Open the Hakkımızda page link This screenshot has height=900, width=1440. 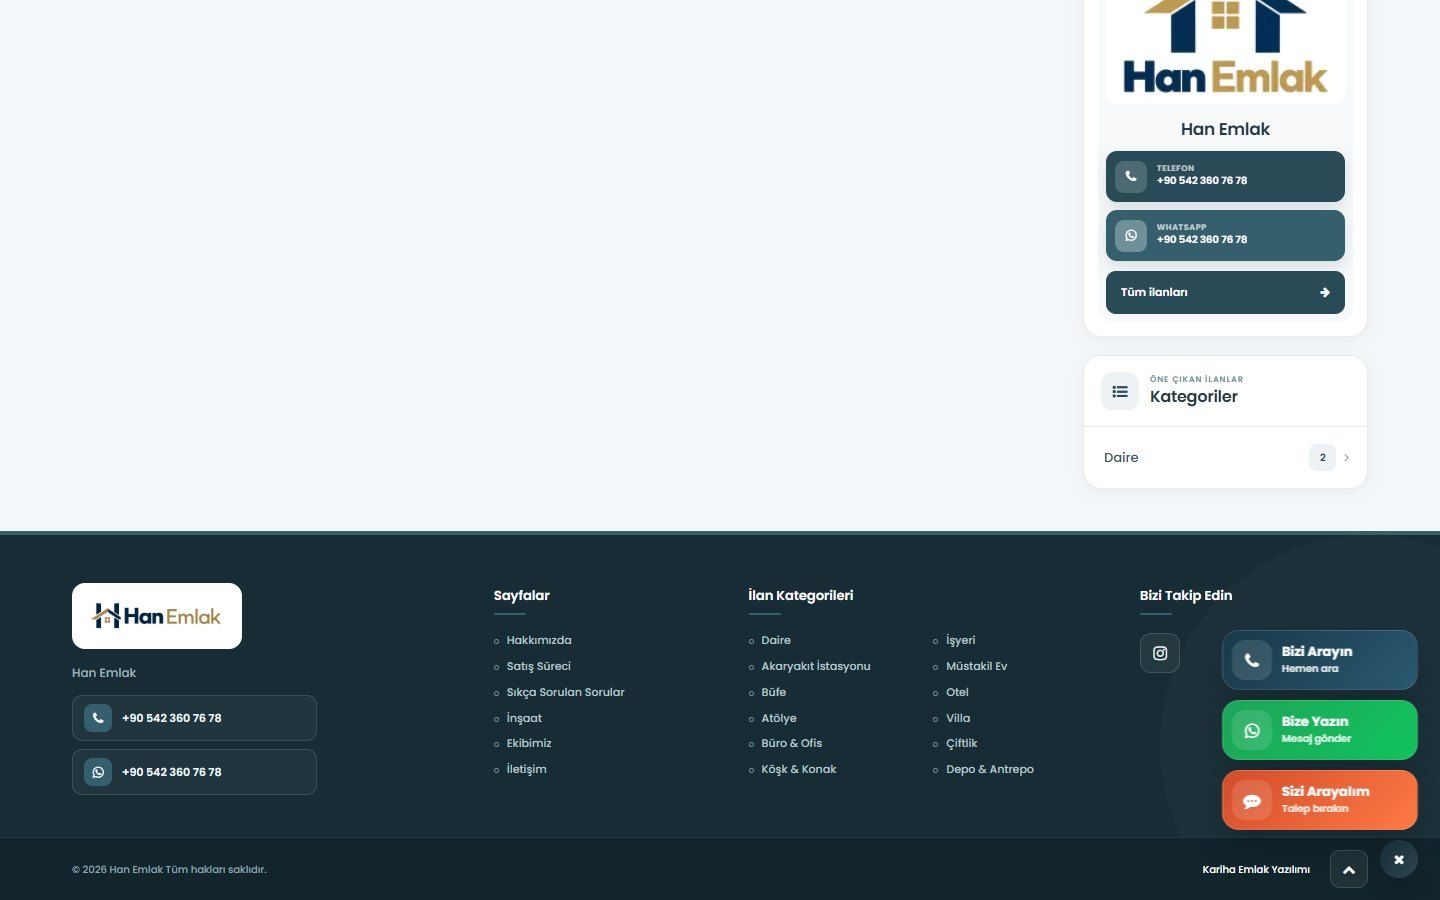tap(539, 640)
